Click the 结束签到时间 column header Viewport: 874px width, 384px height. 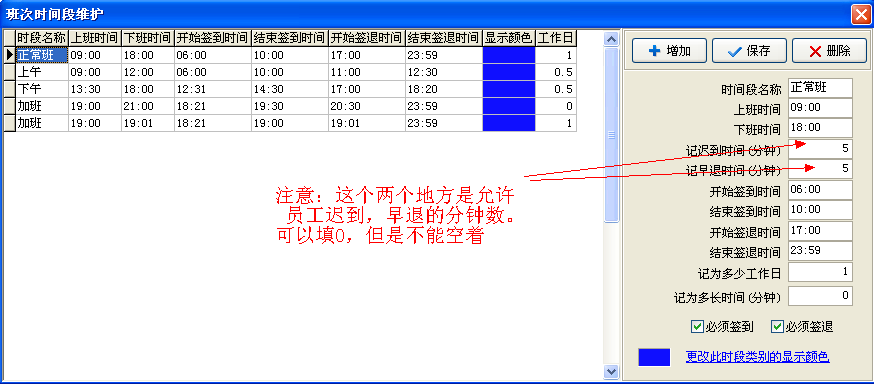tap(290, 38)
